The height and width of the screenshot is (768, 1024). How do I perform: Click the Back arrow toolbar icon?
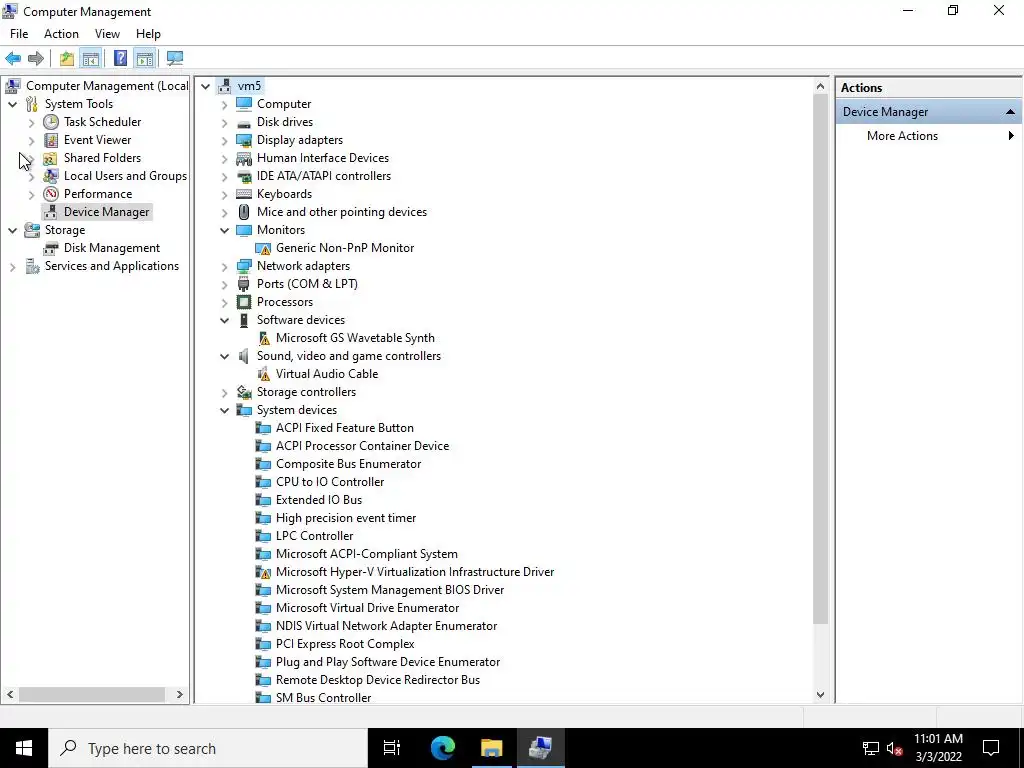(x=13, y=58)
